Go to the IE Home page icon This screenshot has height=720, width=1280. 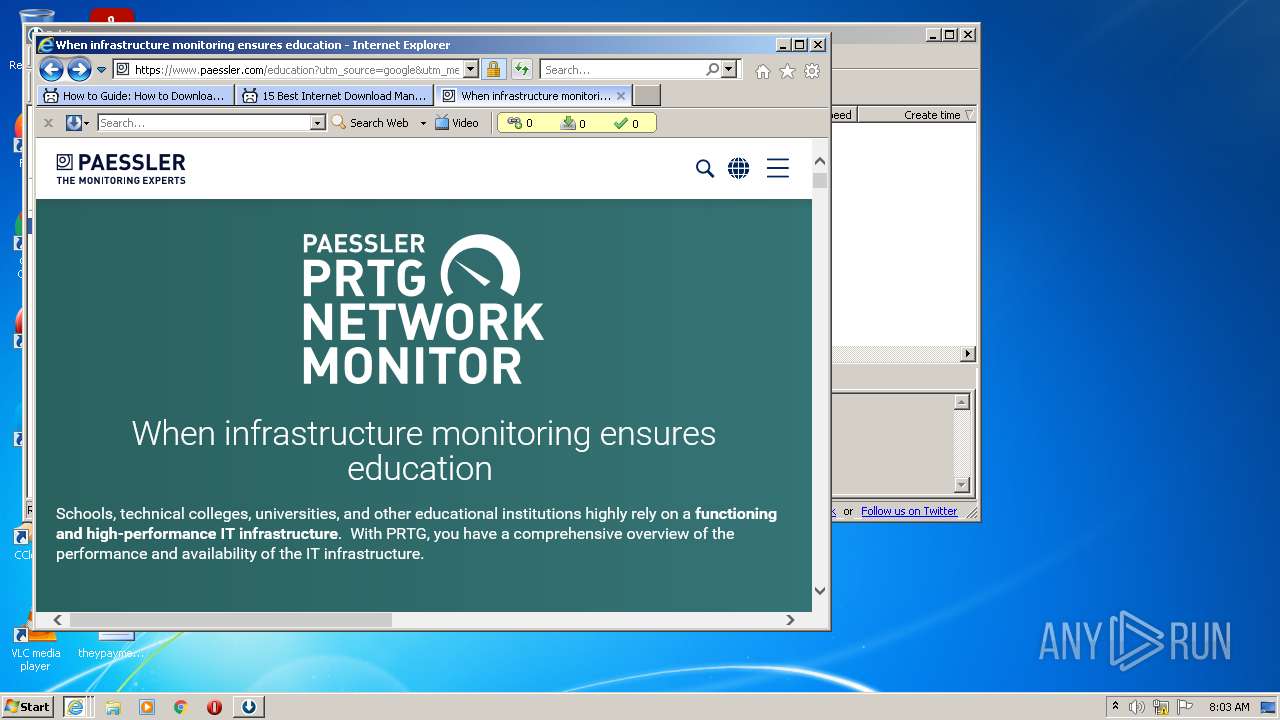(x=763, y=71)
